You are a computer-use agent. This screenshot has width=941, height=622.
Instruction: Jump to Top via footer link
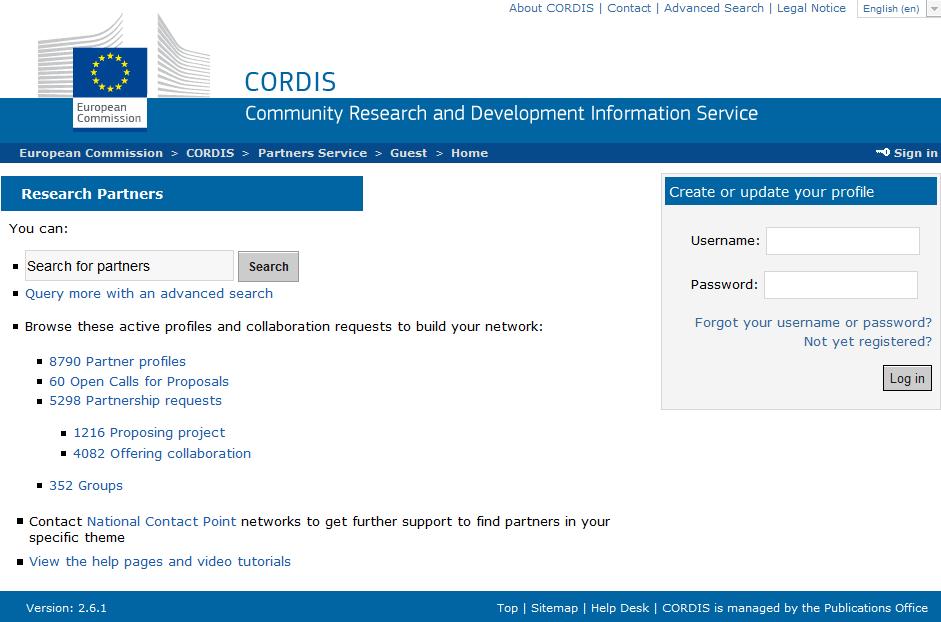tap(507, 608)
